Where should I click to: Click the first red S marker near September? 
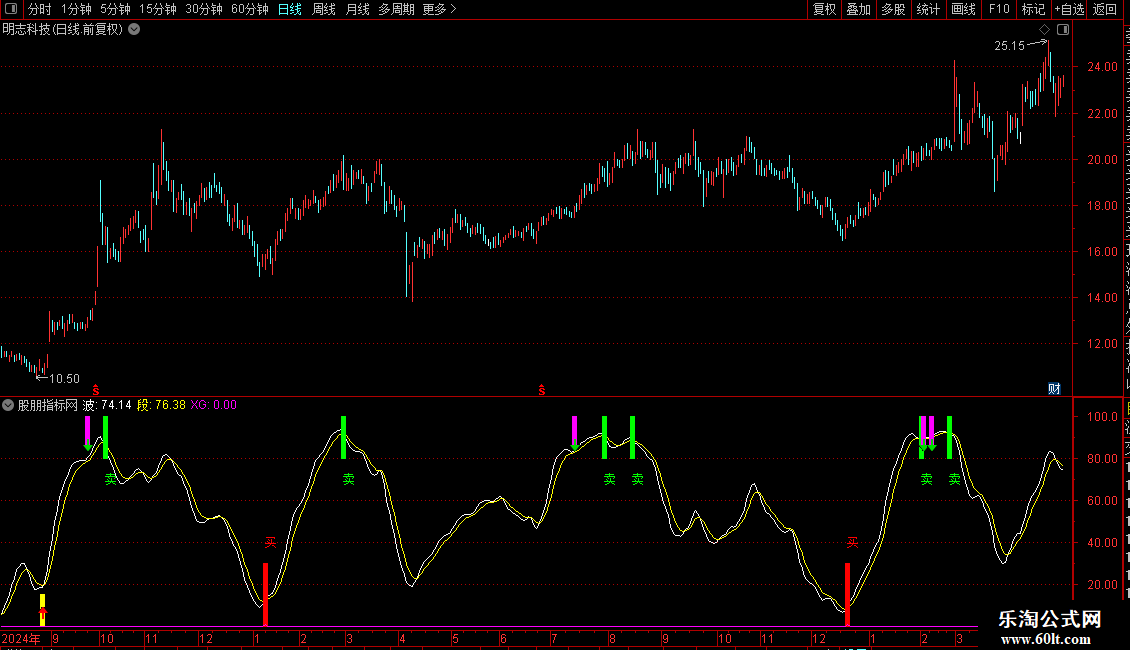click(96, 390)
